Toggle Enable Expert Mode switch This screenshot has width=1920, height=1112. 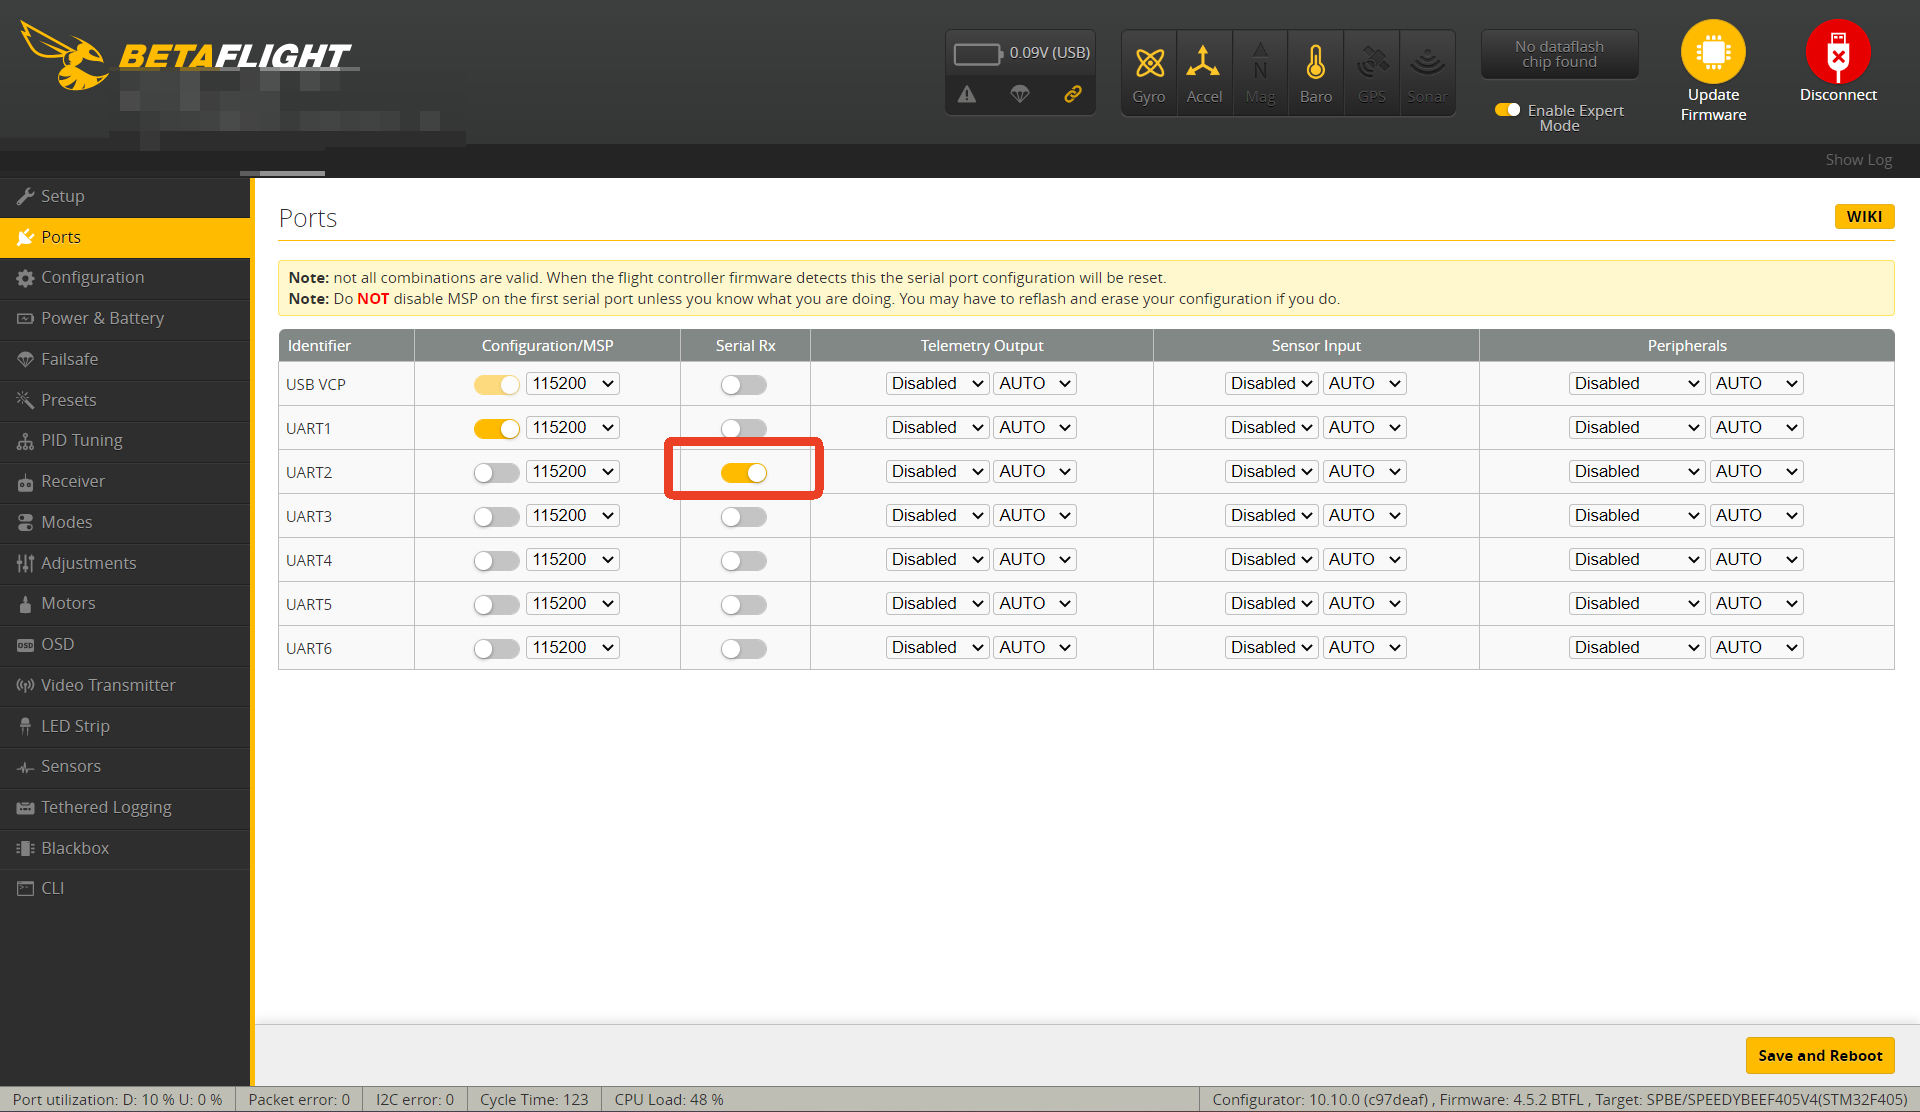coord(1507,110)
